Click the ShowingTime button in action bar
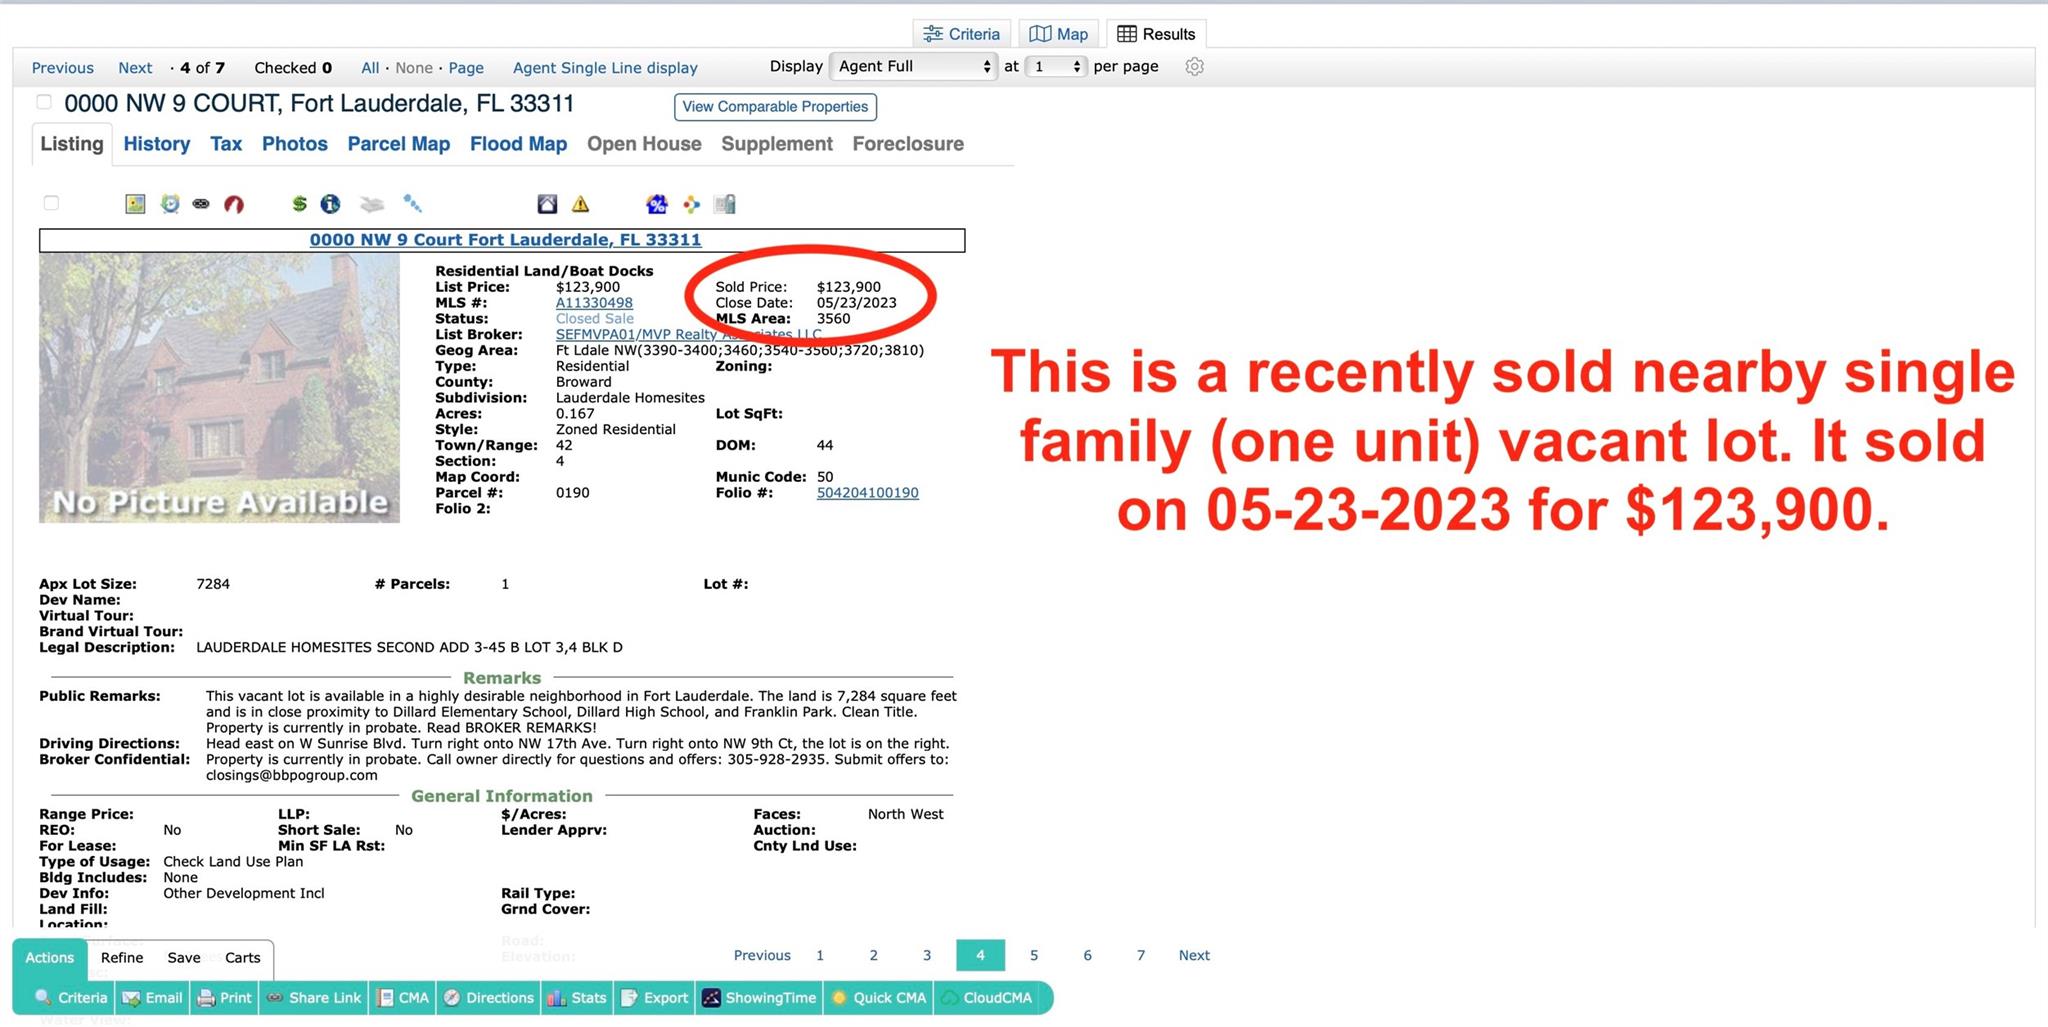 pos(759,998)
